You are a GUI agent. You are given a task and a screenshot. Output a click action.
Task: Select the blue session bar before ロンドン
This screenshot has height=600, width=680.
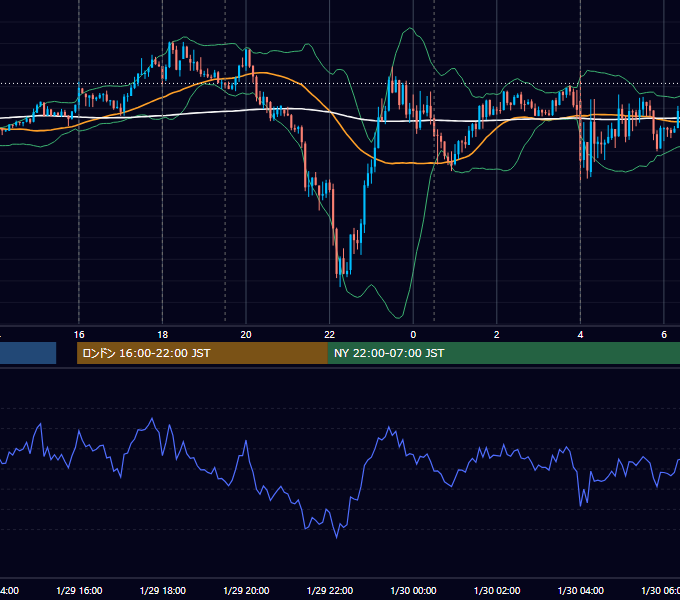click(28, 353)
